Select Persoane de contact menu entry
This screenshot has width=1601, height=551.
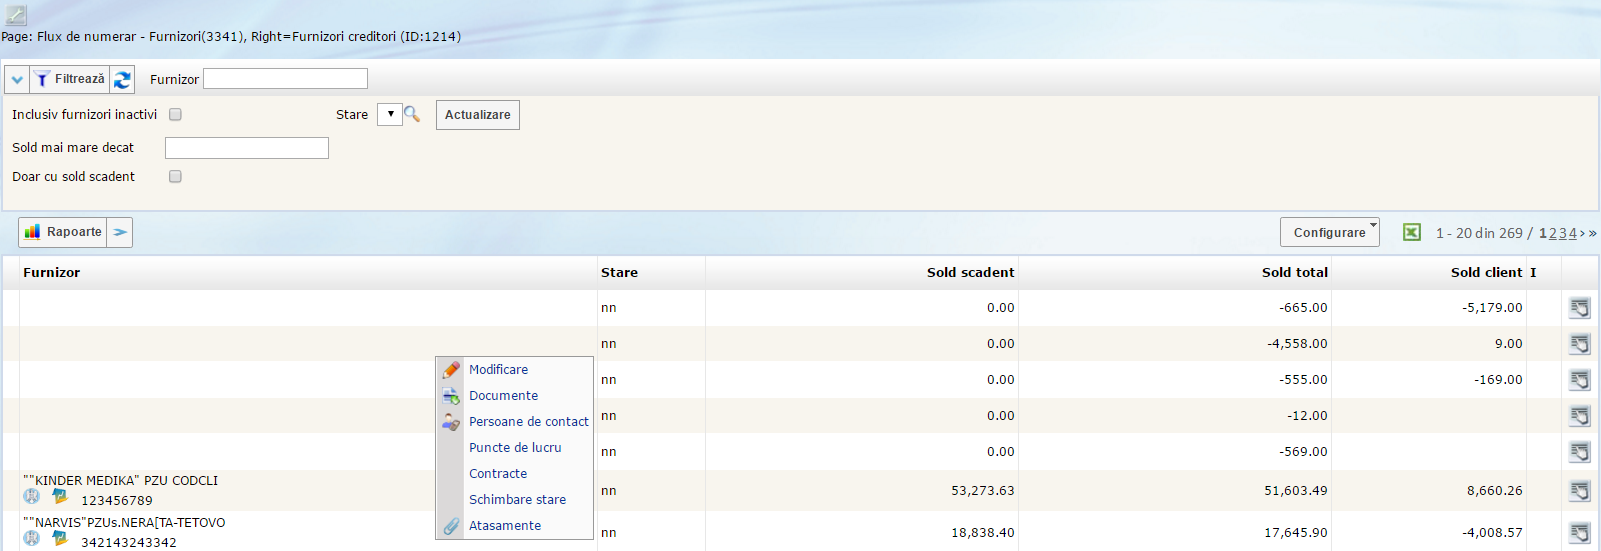click(x=528, y=422)
